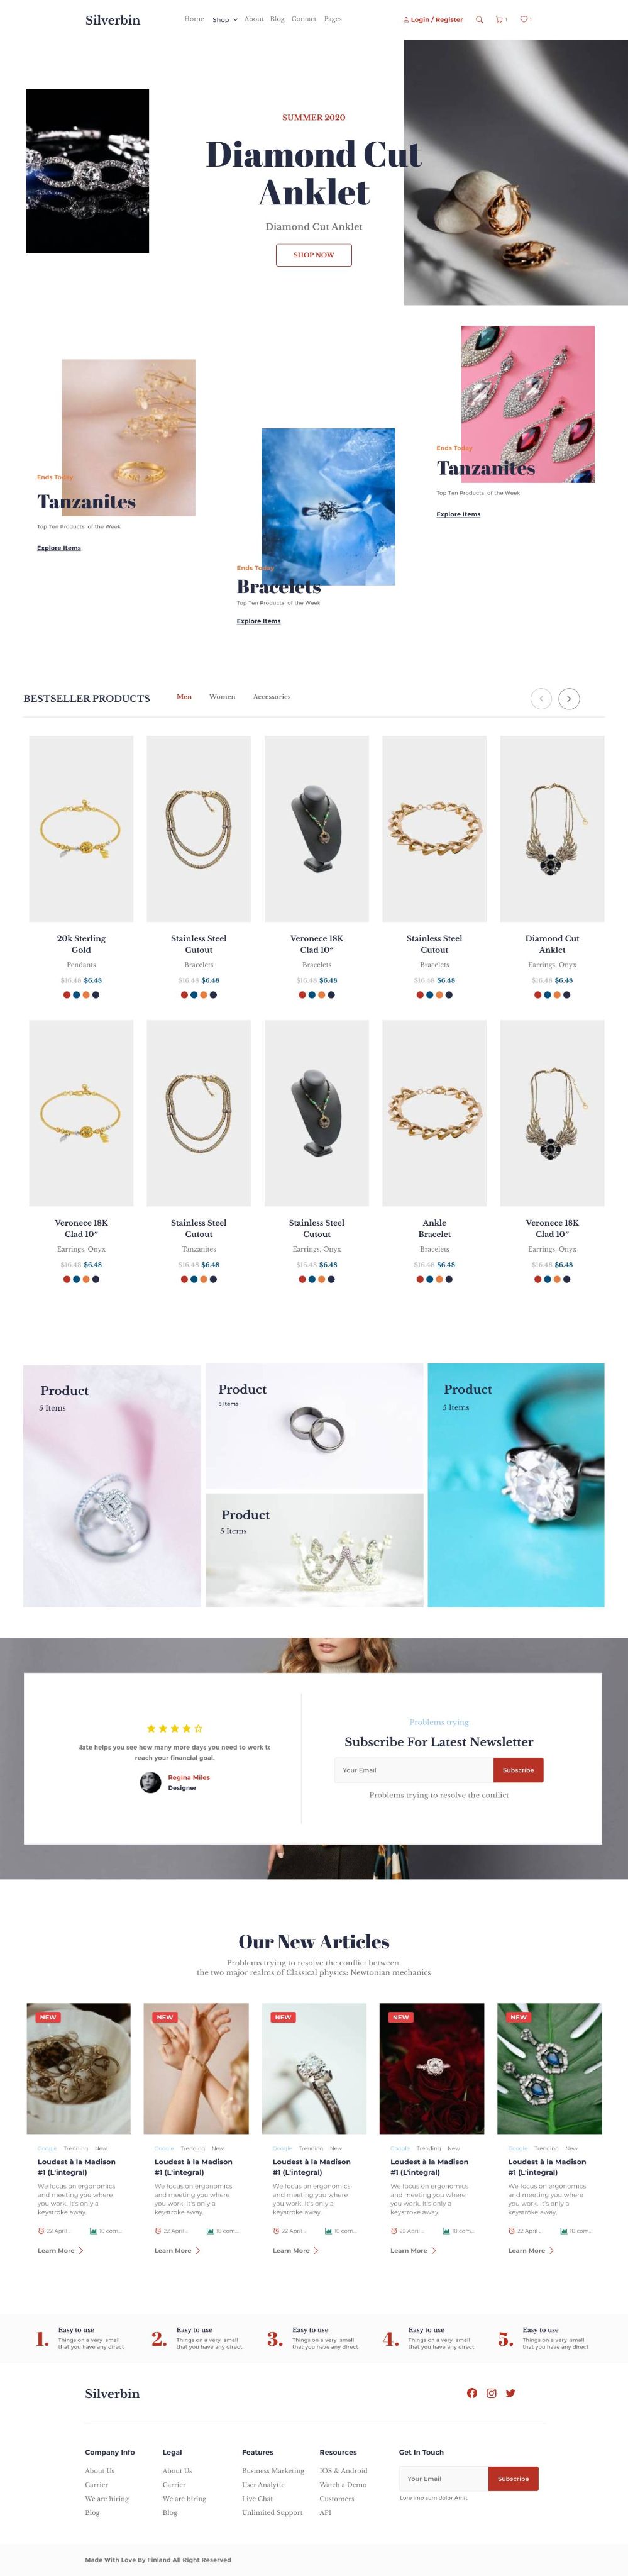Visit the Facebook page icon
Viewport: 628px width, 2576px height.
[472, 2392]
